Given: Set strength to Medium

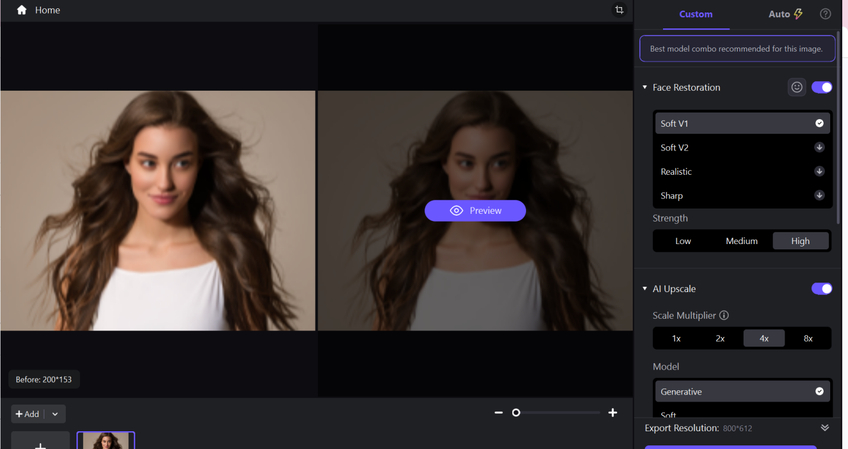Looking at the screenshot, I should point(741,241).
